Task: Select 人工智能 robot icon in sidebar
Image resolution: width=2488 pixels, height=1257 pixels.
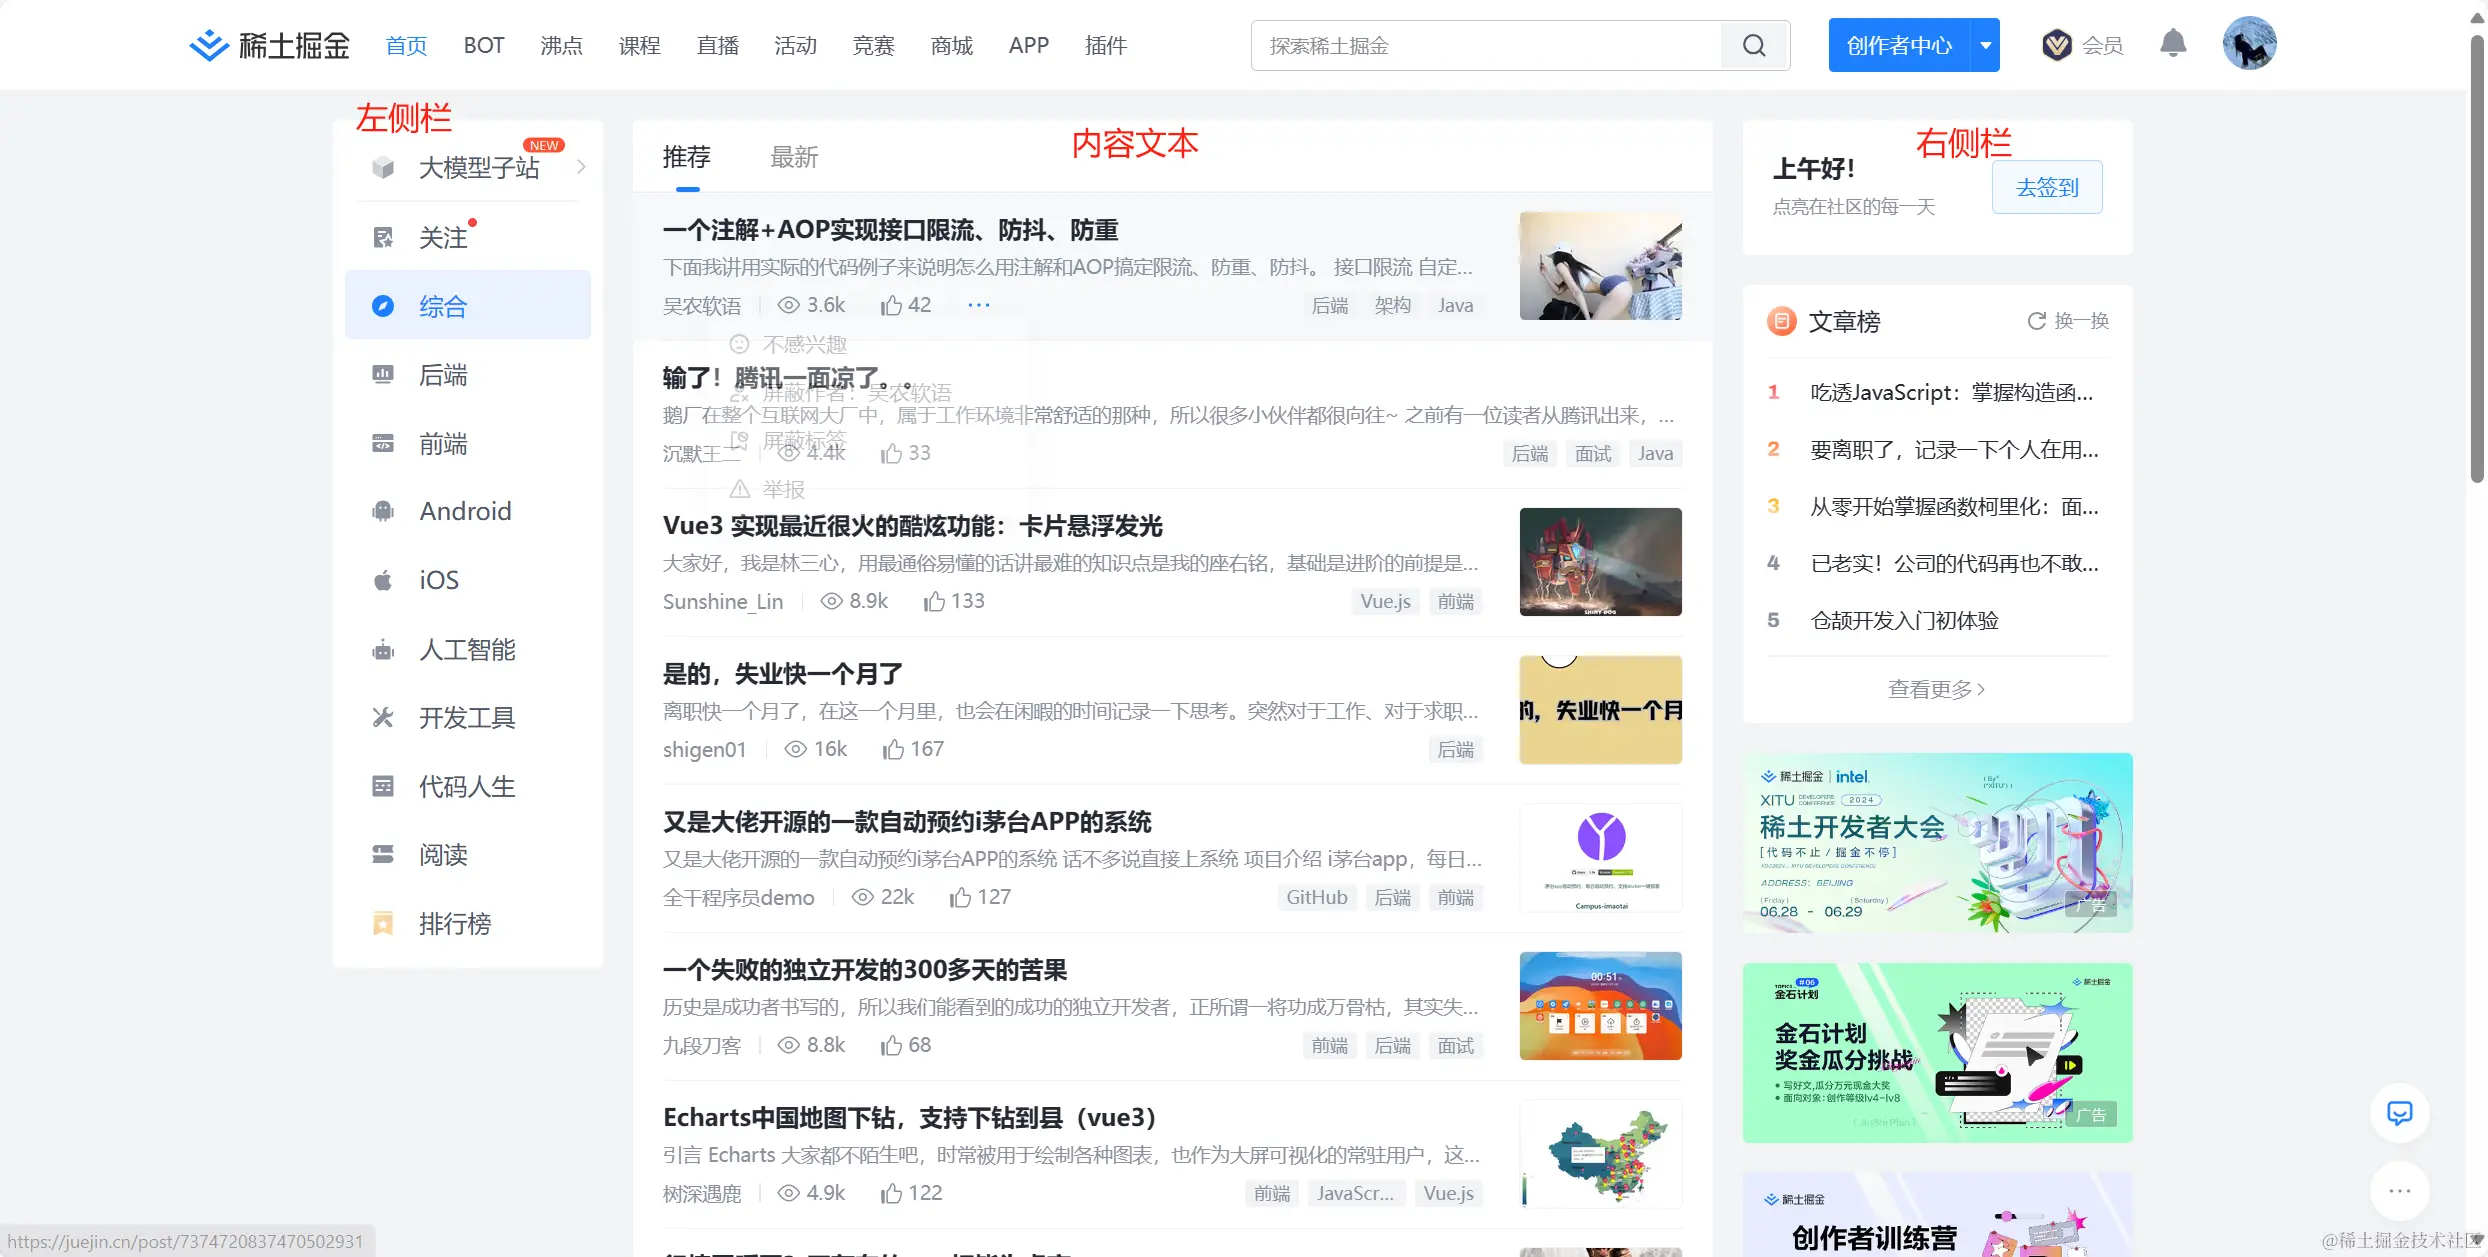Action: click(383, 650)
